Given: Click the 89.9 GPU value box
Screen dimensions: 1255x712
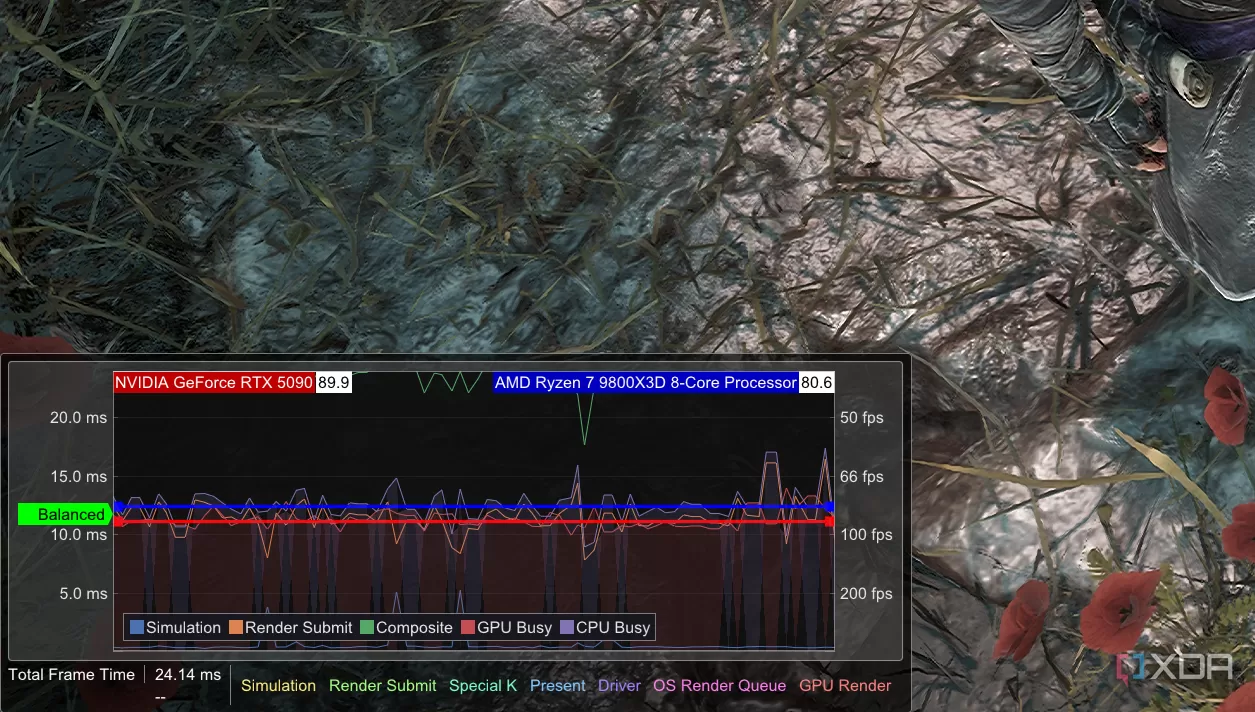Looking at the screenshot, I should (333, 382).
